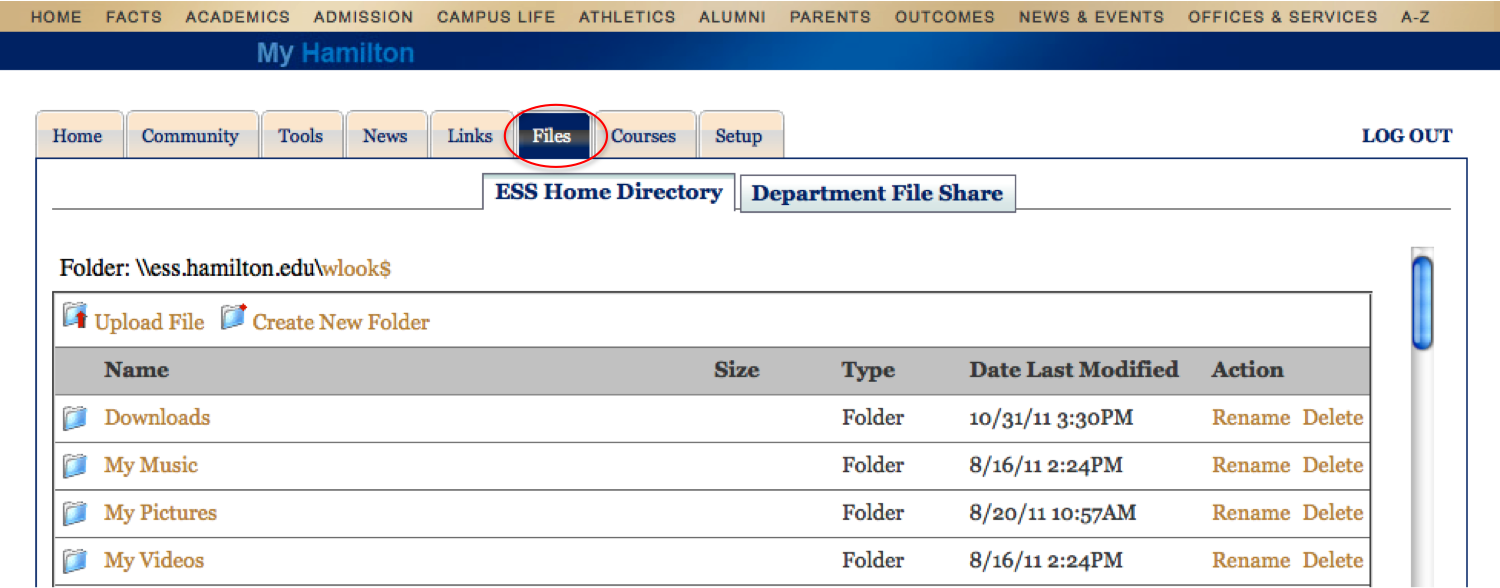
Task: Rename the My Pictures folder
Action: coord(1251,513)
